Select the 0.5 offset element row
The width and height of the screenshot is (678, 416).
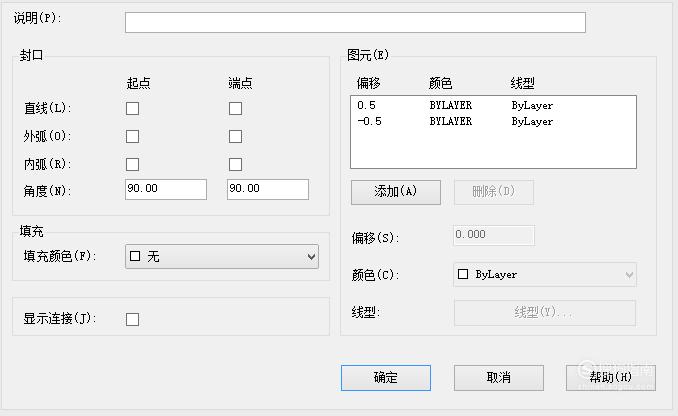pyautogui.click(x=493, y=105)
